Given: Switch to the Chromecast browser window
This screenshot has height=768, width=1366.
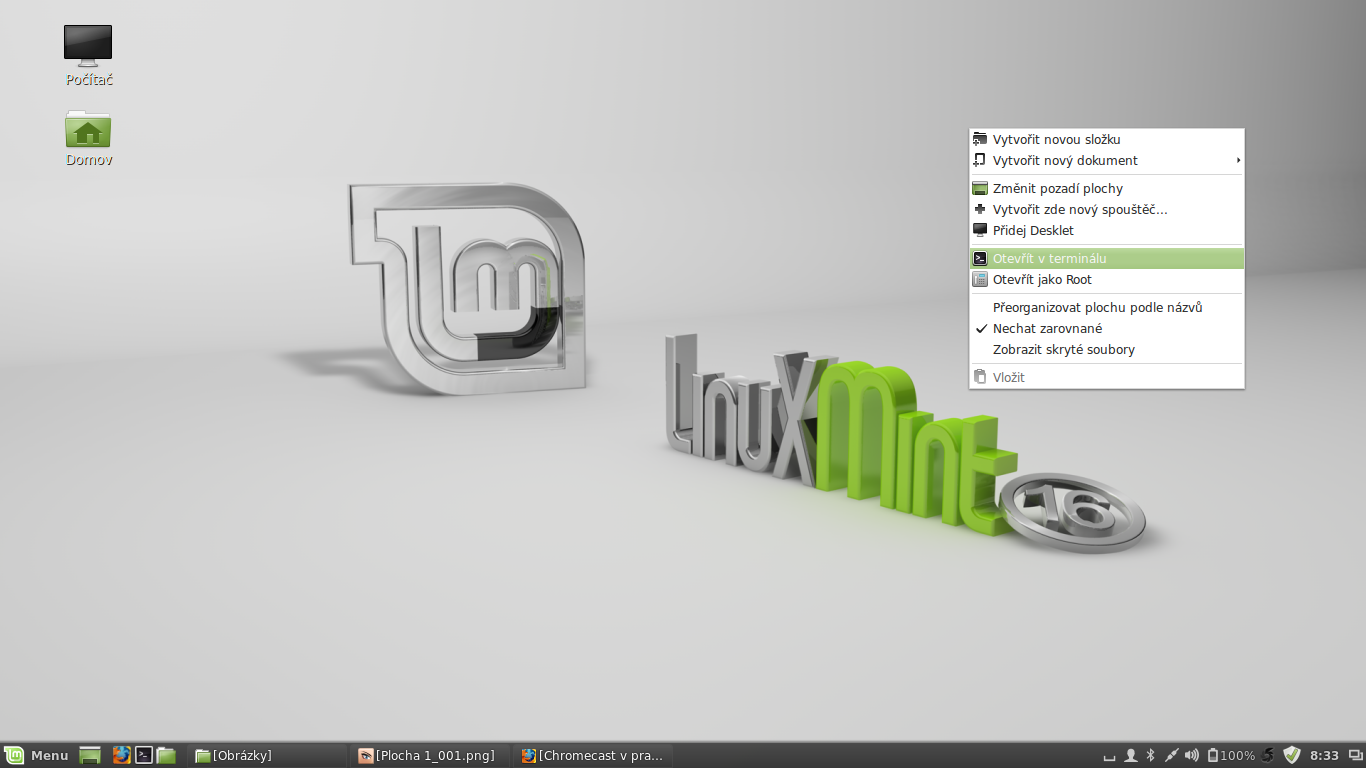Looking at the screenshot, I should (x=593, y=755).
